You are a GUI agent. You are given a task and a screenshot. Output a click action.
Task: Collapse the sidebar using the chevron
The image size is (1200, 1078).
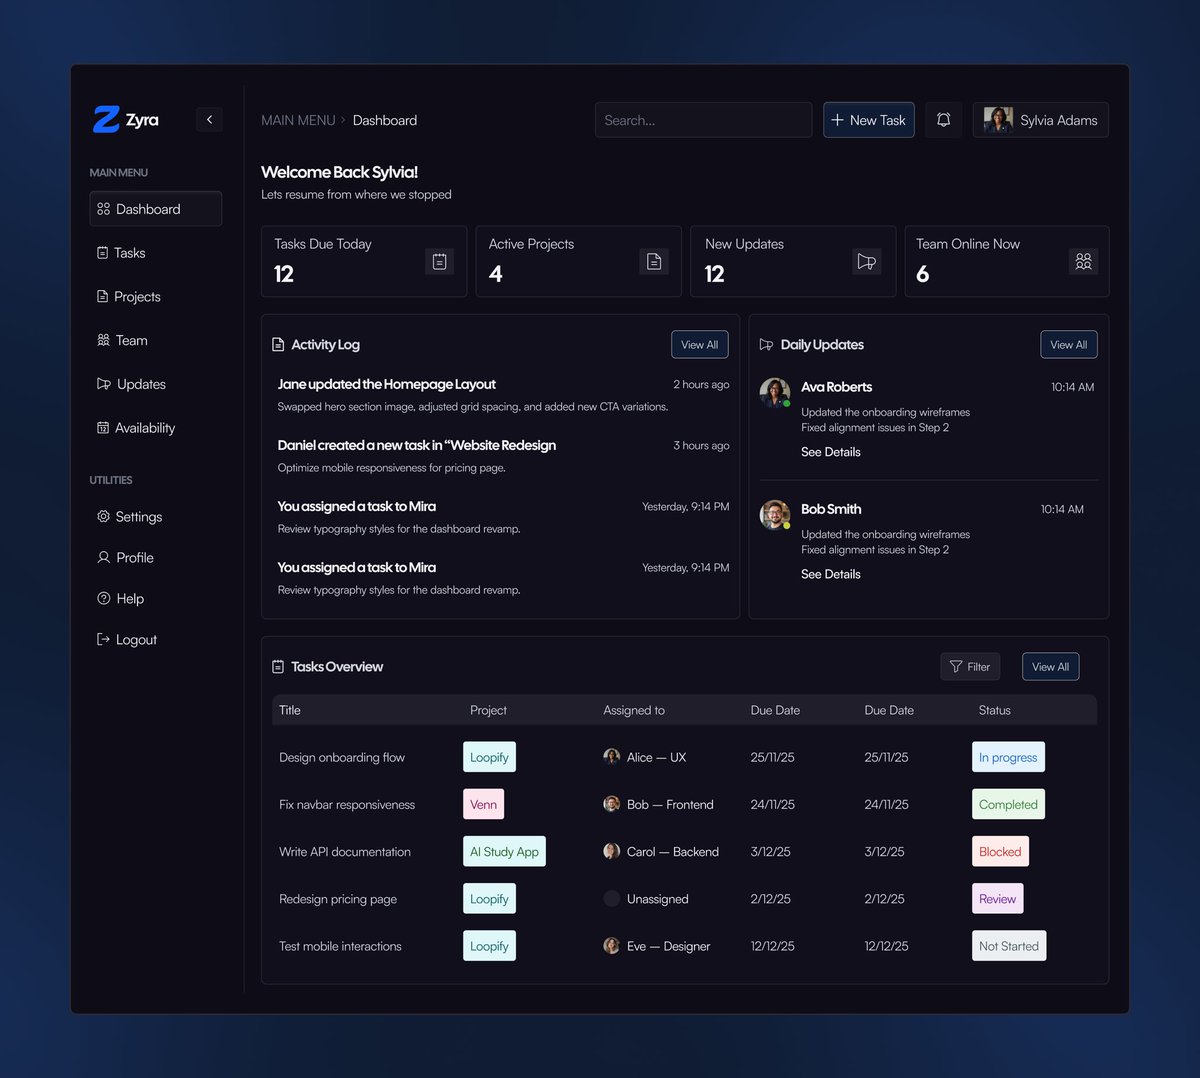click(209, 119)
